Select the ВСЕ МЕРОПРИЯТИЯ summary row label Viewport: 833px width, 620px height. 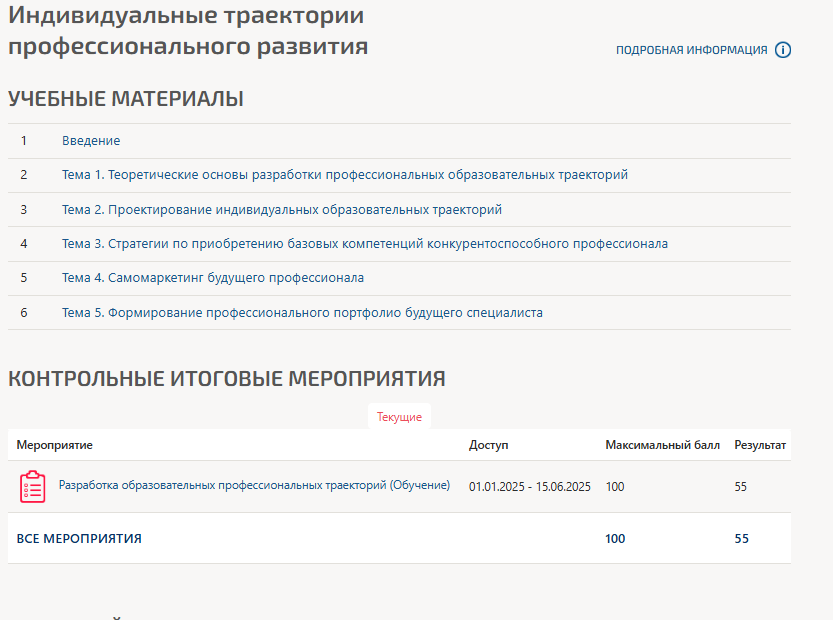click(x=79, y=539)
